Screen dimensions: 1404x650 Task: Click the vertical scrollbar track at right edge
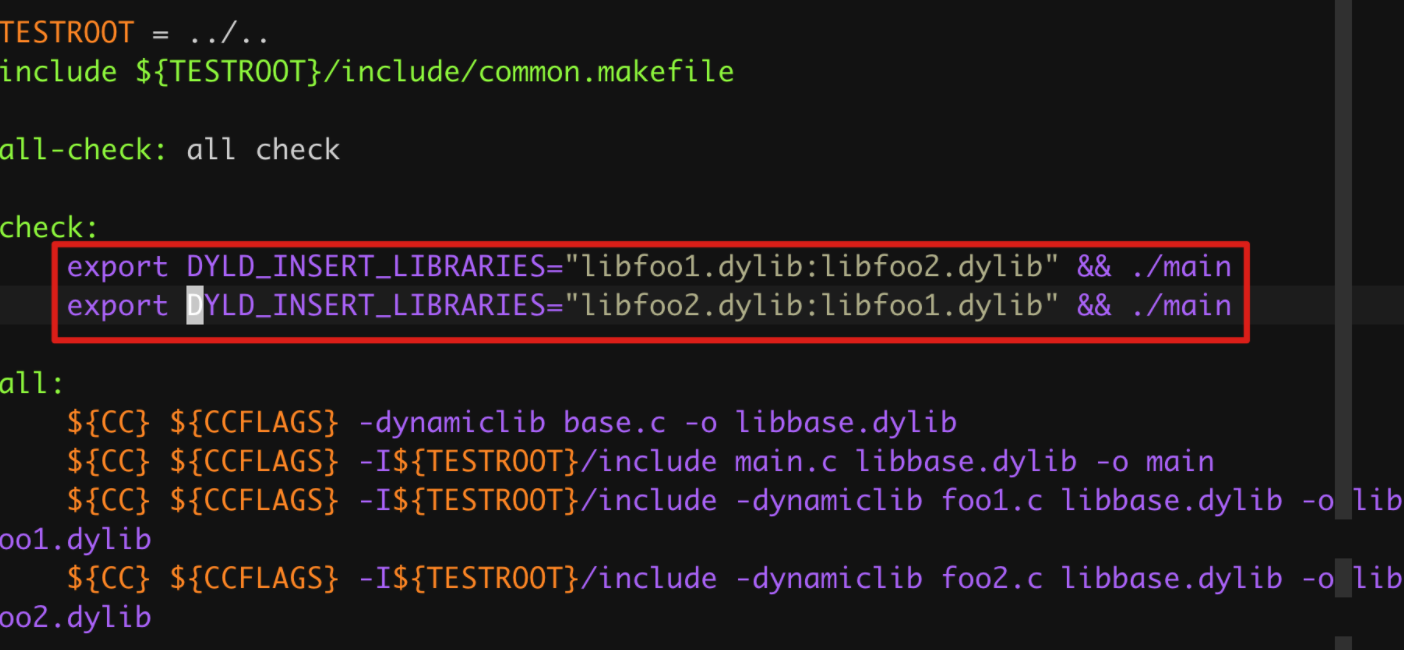pos(1343,325)
